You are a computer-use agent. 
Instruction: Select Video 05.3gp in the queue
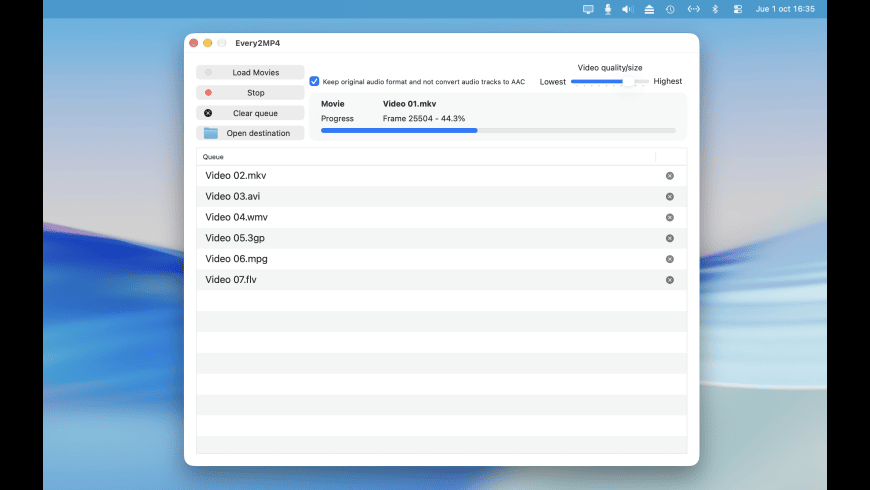tap(442, 238)
